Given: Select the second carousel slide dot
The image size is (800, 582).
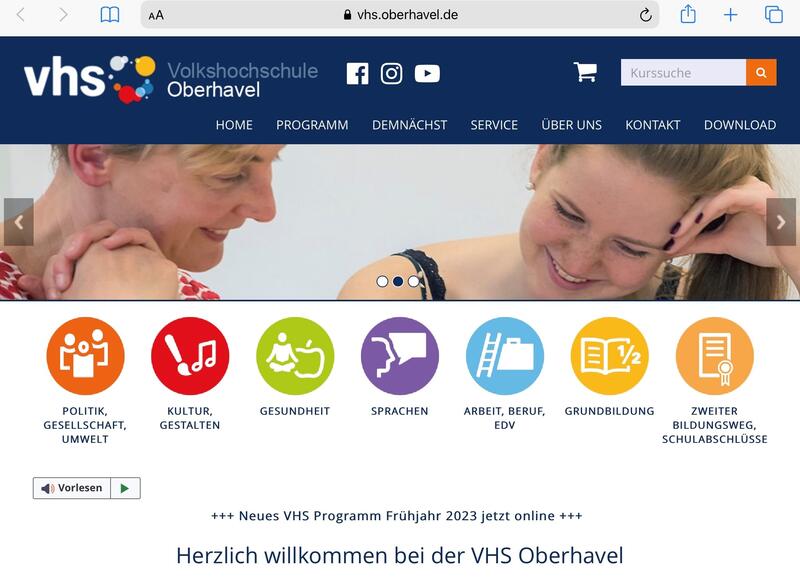Looking at the screenshot, I should (x=398, y=281).
